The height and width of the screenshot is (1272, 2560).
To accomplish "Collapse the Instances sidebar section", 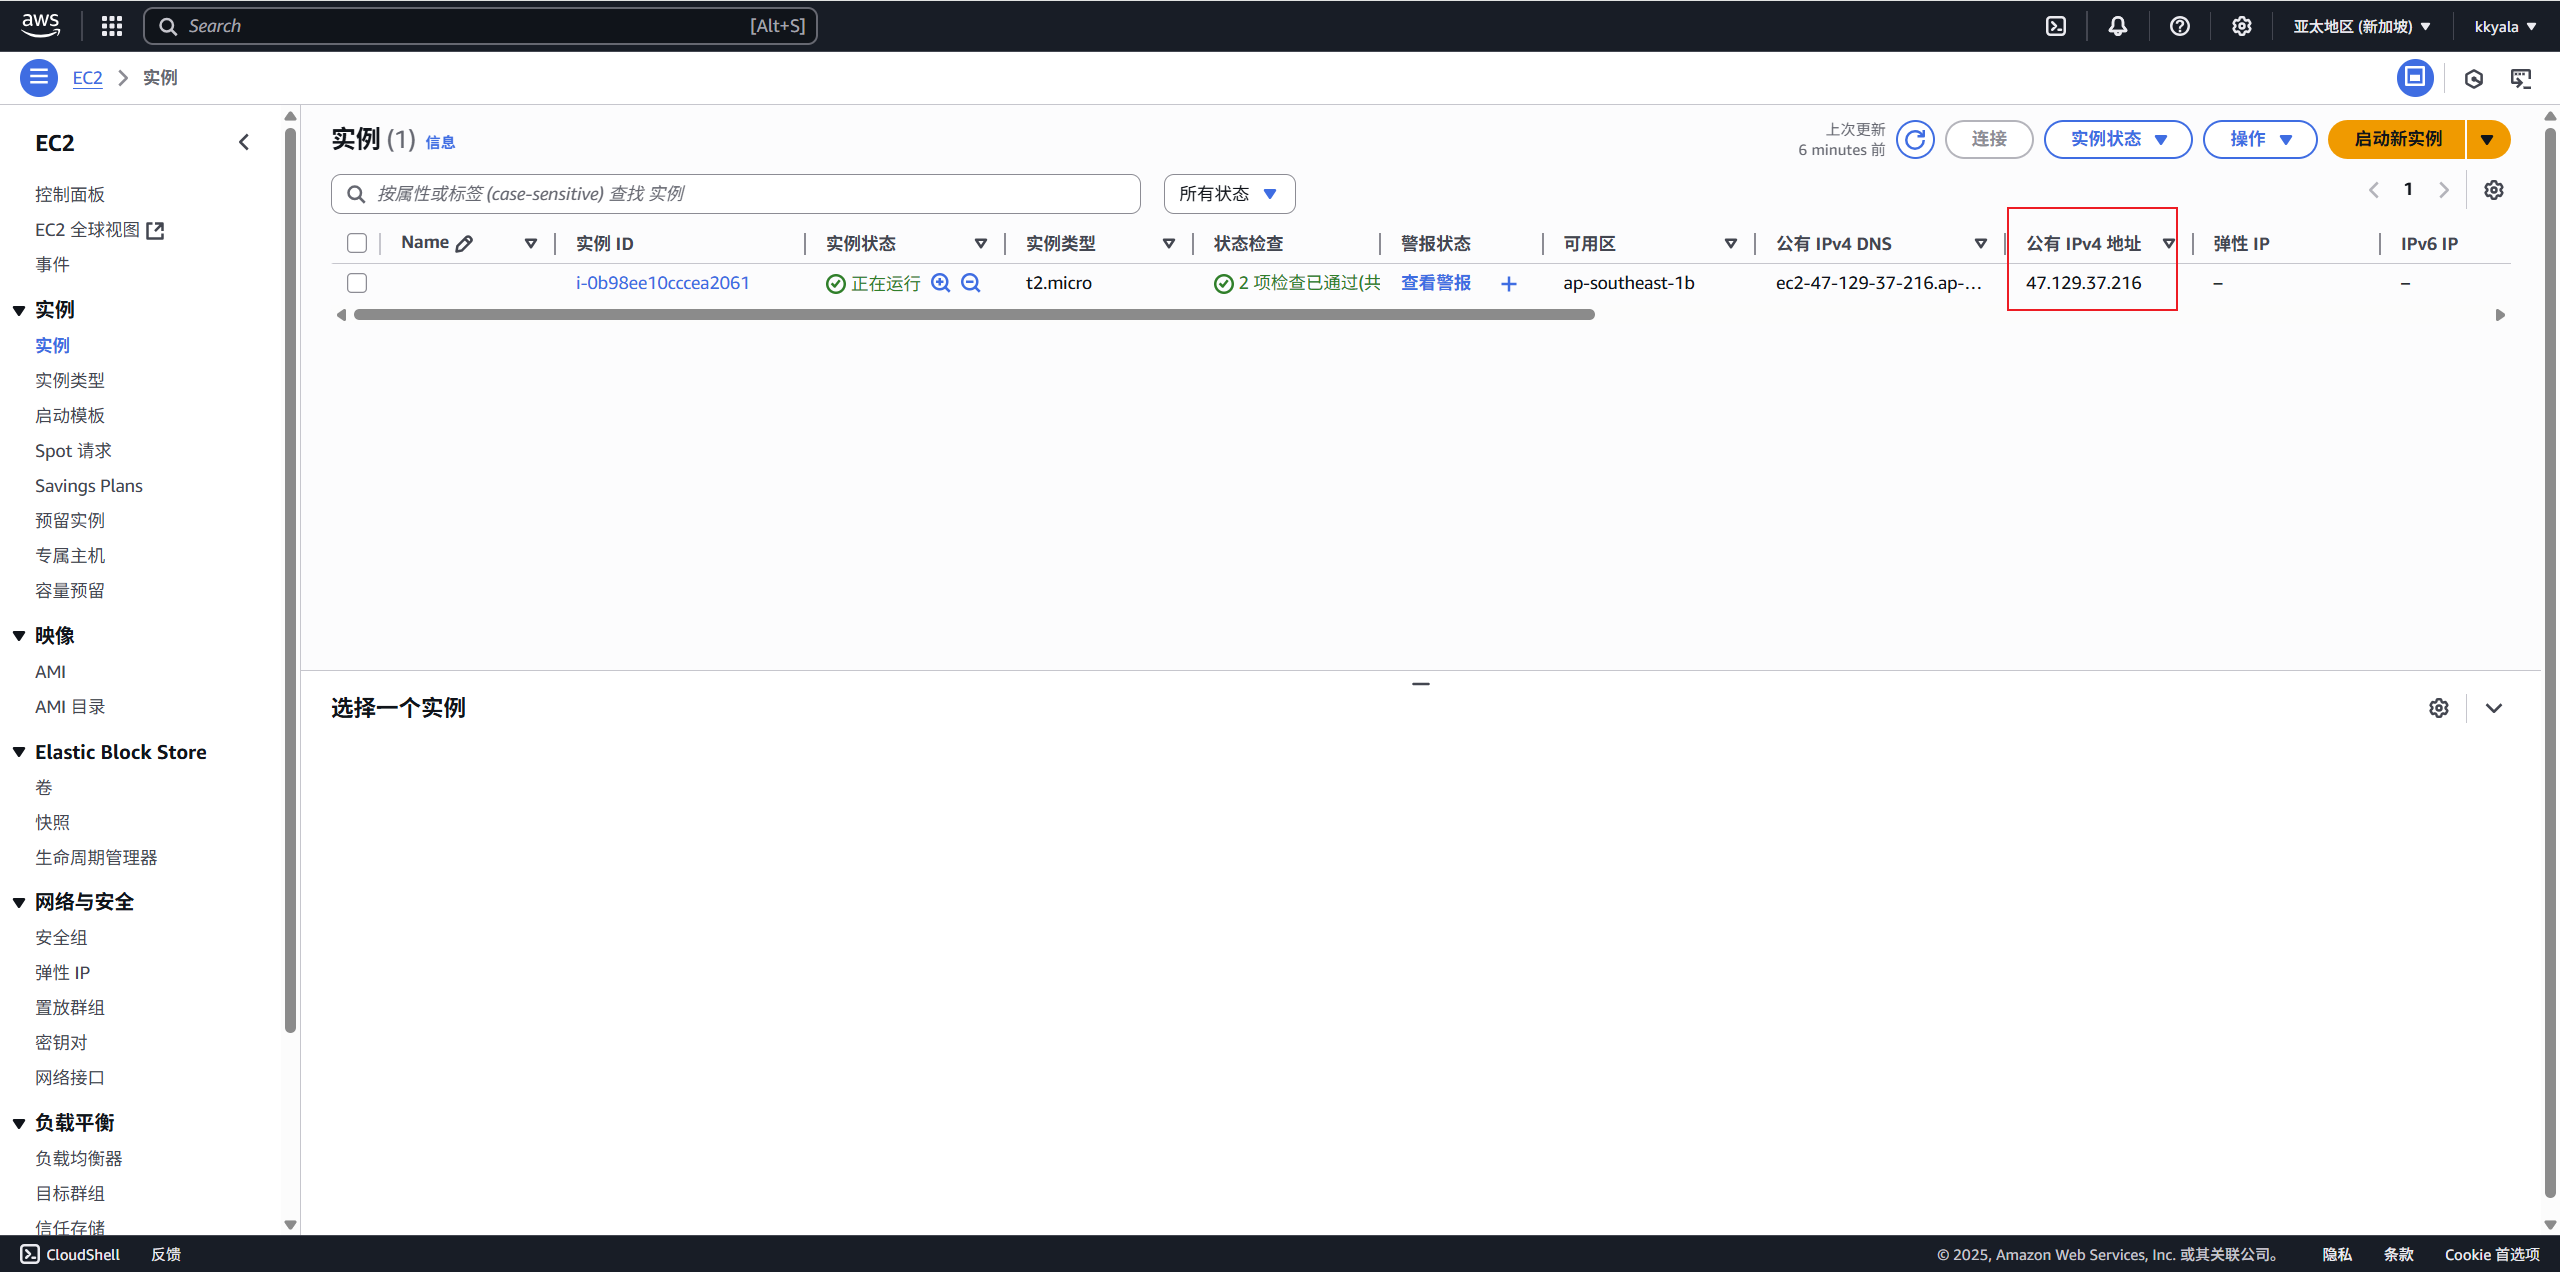I will click(x=19, y=310).
